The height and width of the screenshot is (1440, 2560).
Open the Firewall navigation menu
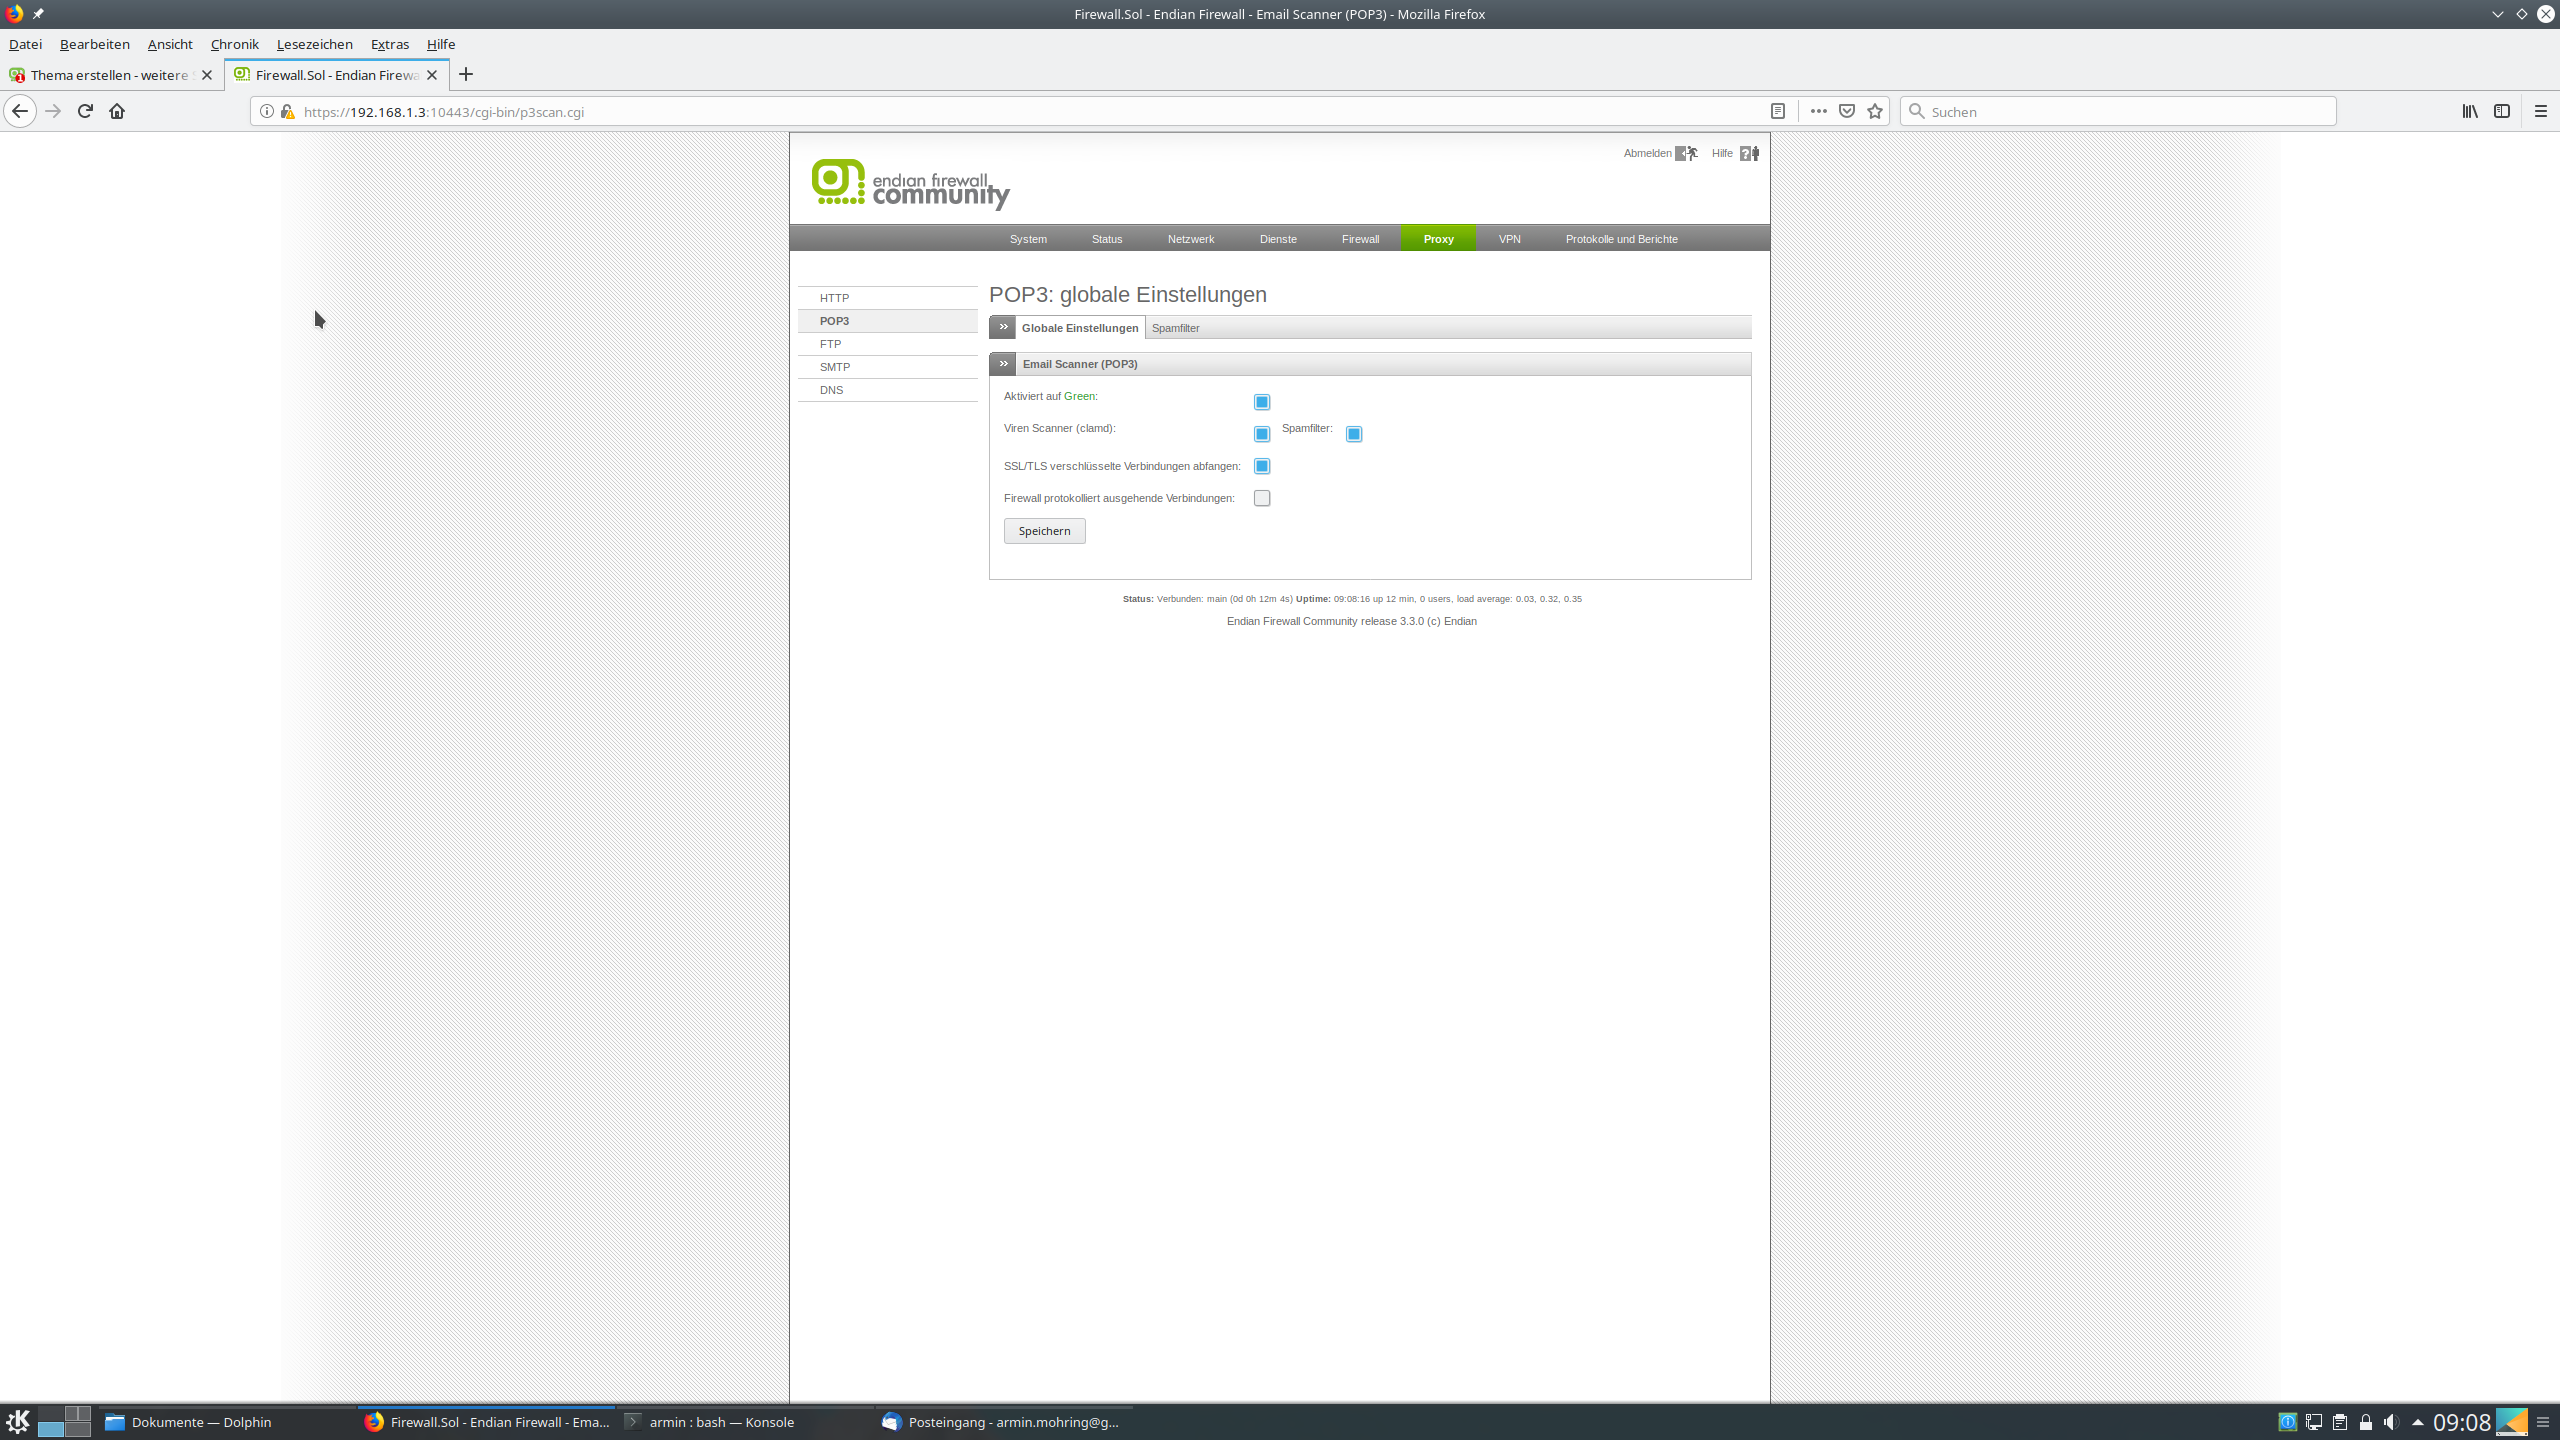click(1360, 239)
